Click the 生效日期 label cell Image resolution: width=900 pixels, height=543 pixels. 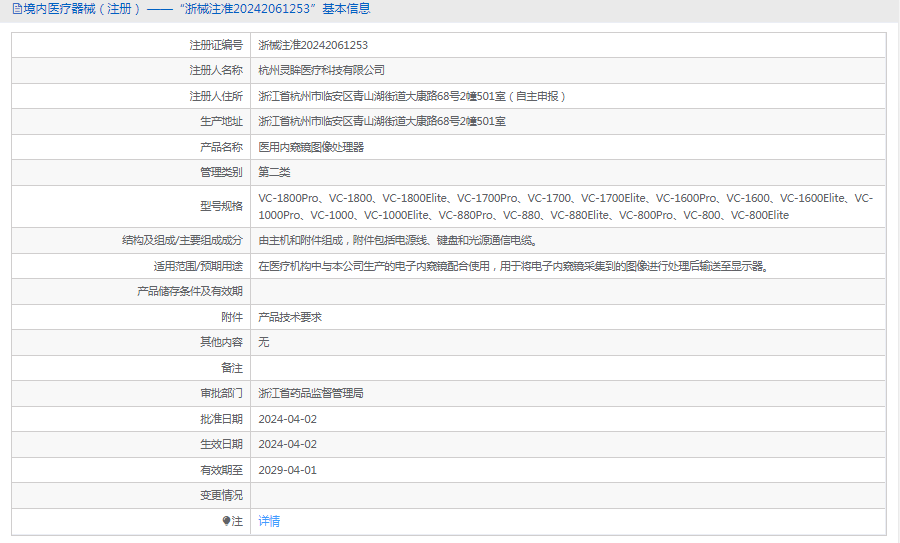click(x=131, y=444)
